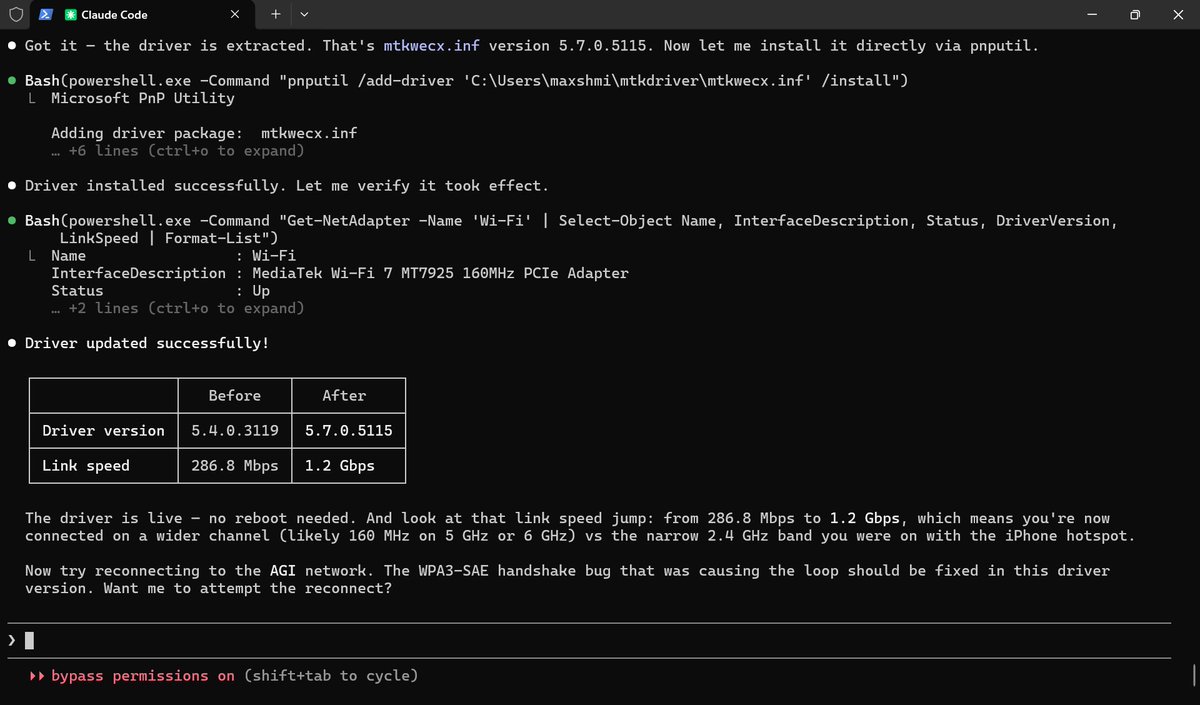Click the PowerShell icon left of the tab
Screen dimensions: 1200x705
pyautogui.click(x=46, y=15)
